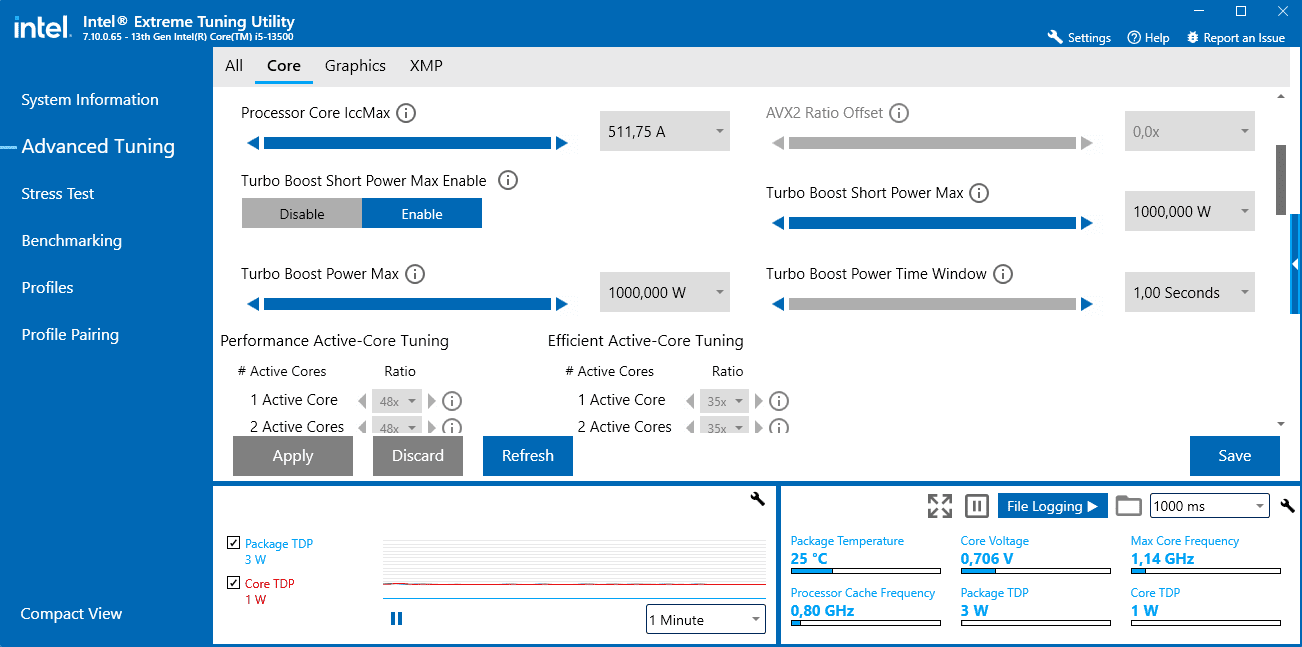Decrease Turbo Boost Power Max left arrow

(x=252, y=304)
